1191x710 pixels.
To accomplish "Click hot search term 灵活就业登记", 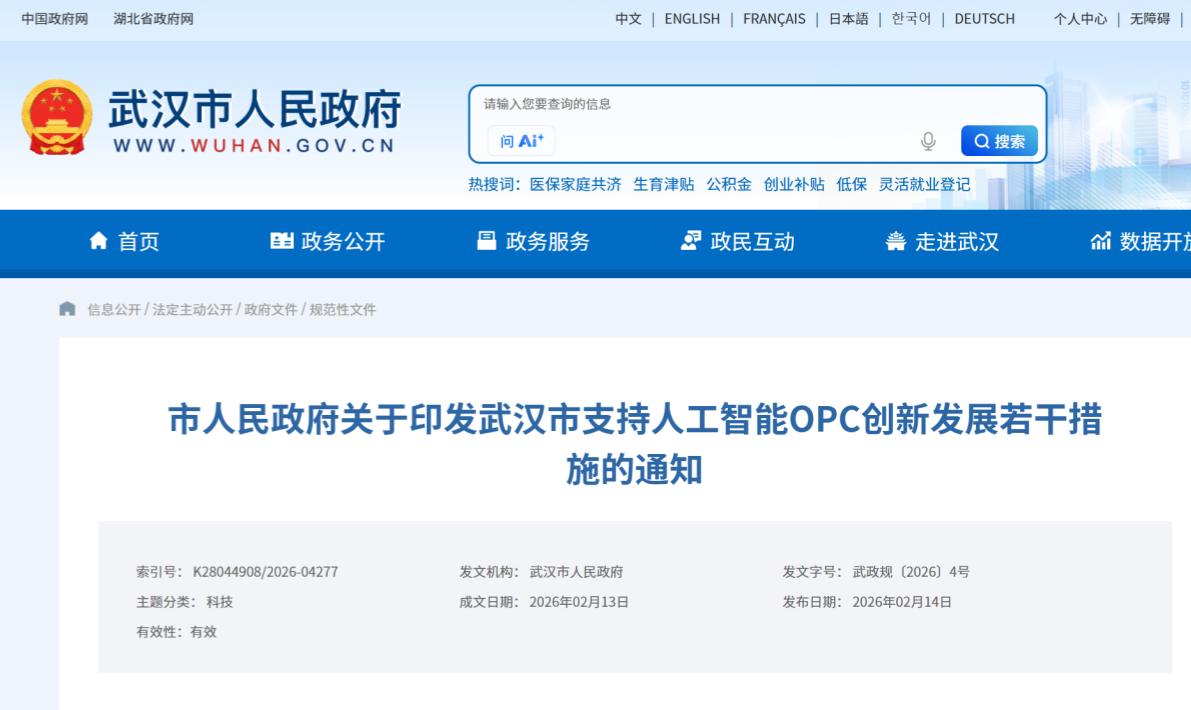I will (x=924, y=184).
